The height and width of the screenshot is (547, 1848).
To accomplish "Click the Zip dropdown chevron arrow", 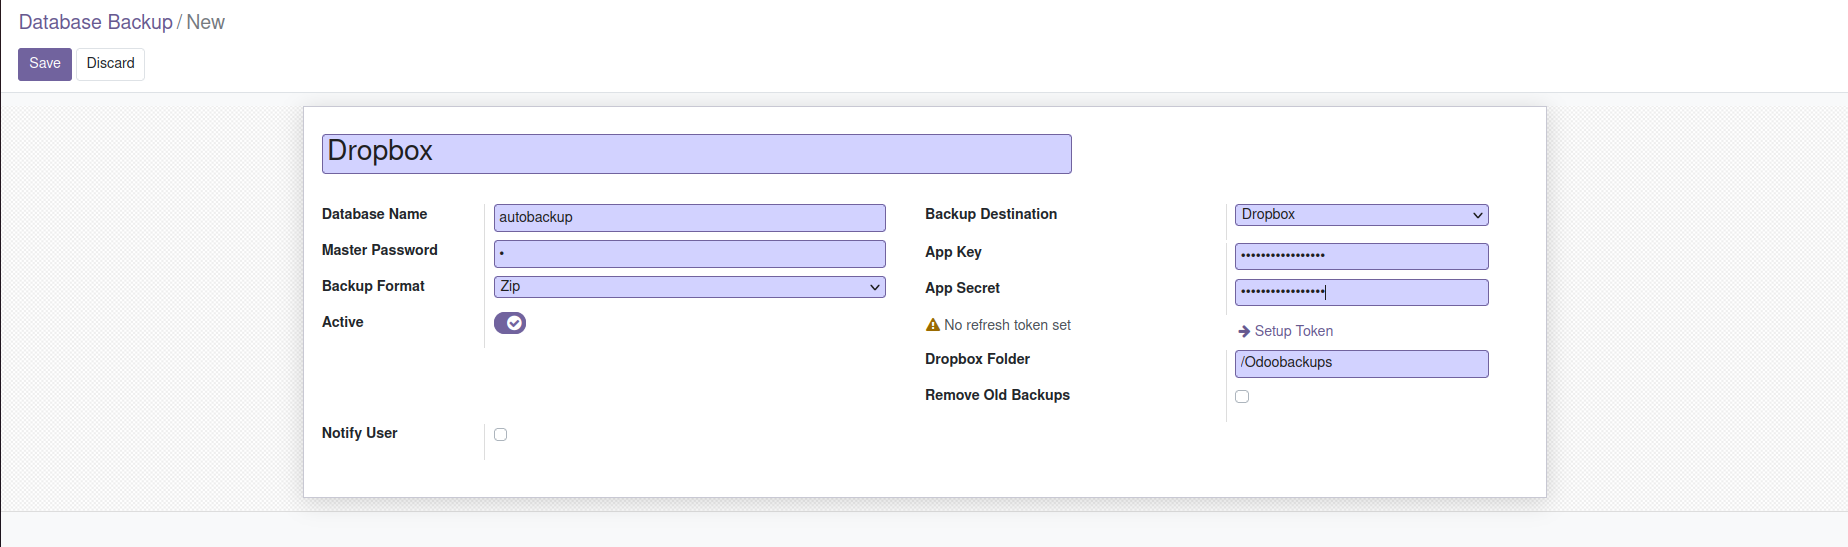I will pyautogui.click(x=875, y=287).
